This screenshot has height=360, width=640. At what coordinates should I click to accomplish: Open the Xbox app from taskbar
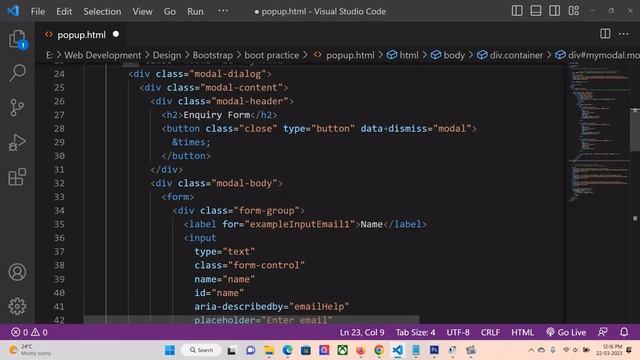point(342,350)
